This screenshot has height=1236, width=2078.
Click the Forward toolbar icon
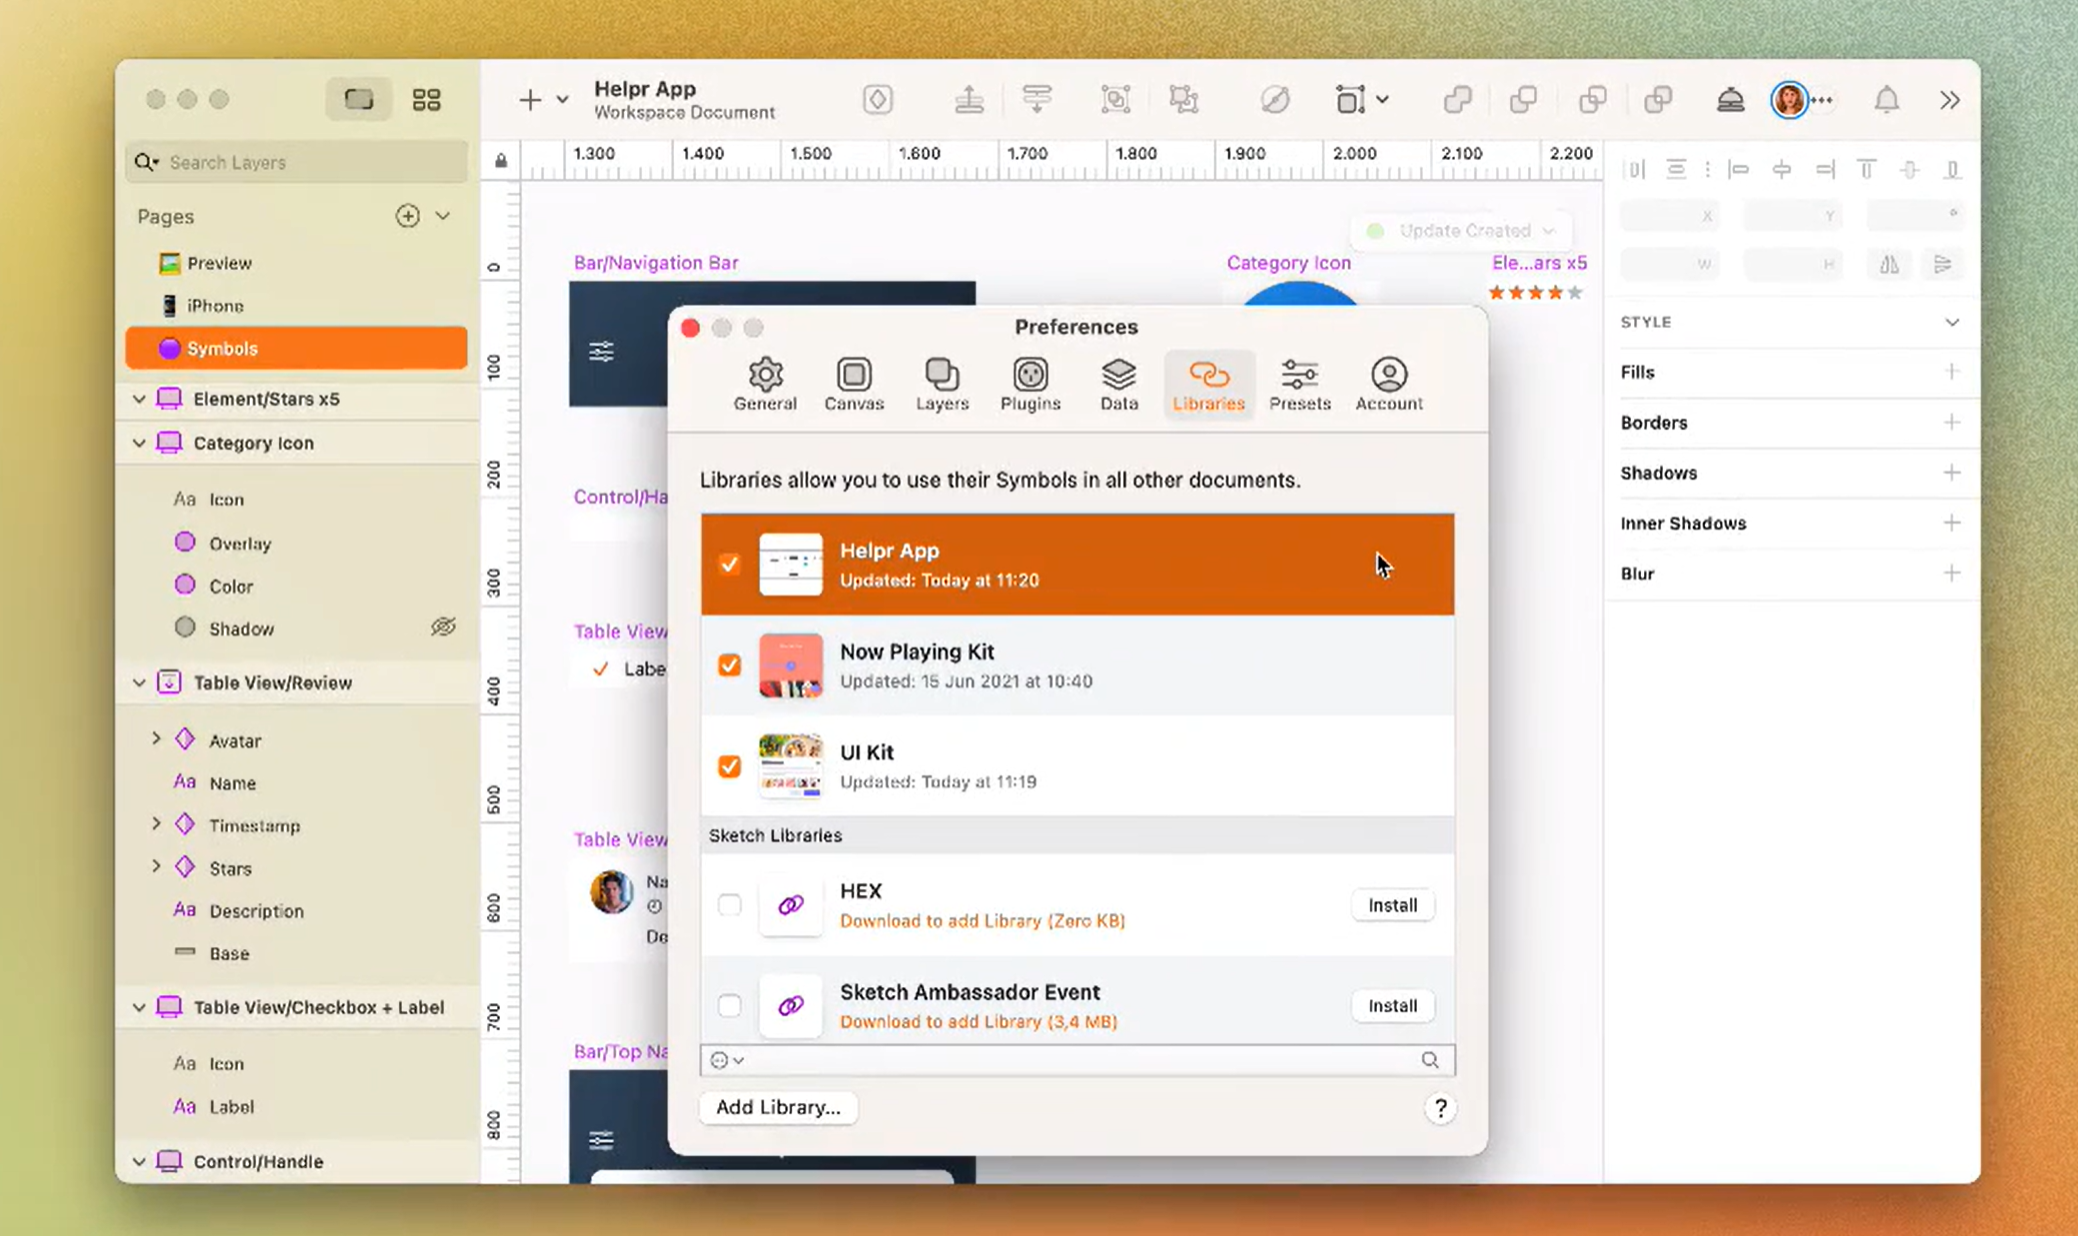point(969,99)
